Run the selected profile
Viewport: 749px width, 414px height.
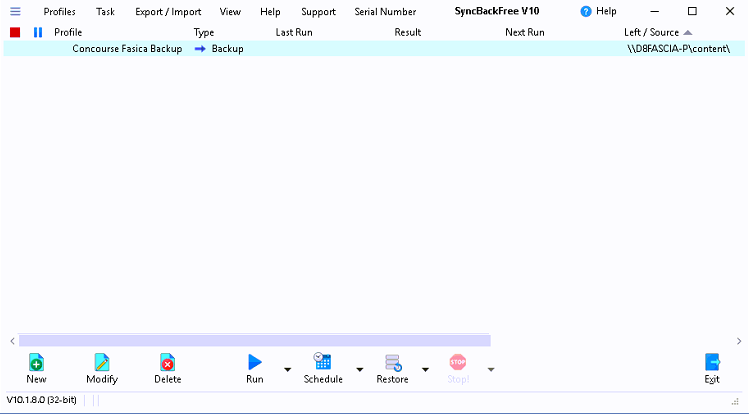pos(255,363)
